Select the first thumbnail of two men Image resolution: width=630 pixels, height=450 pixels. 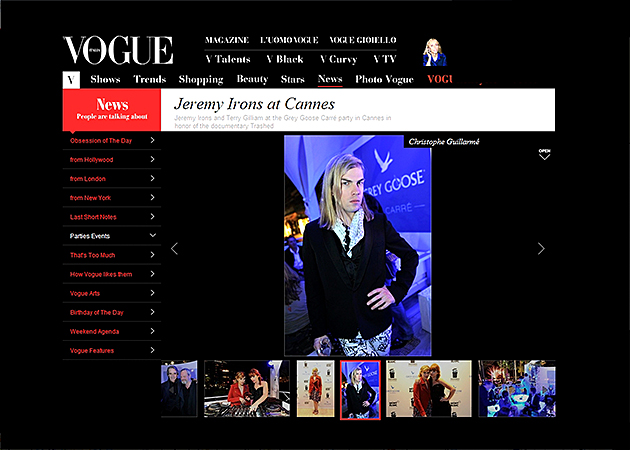(x=180, y=388)
